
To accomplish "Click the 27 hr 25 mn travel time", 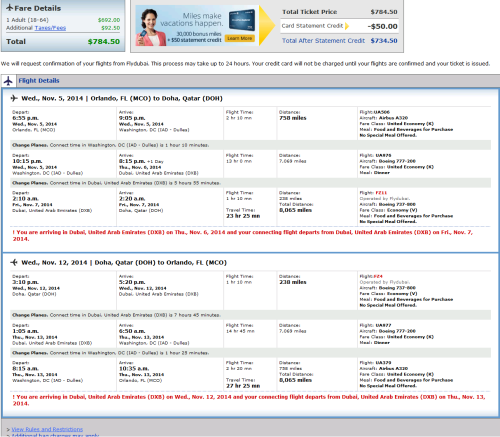I will point(243,386).
